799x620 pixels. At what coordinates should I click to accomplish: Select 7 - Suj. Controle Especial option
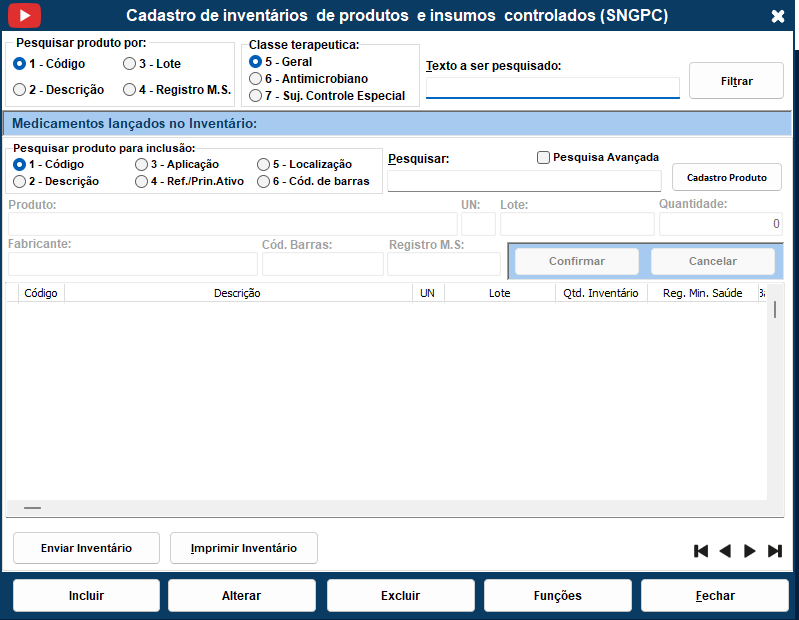pos(256,96)
